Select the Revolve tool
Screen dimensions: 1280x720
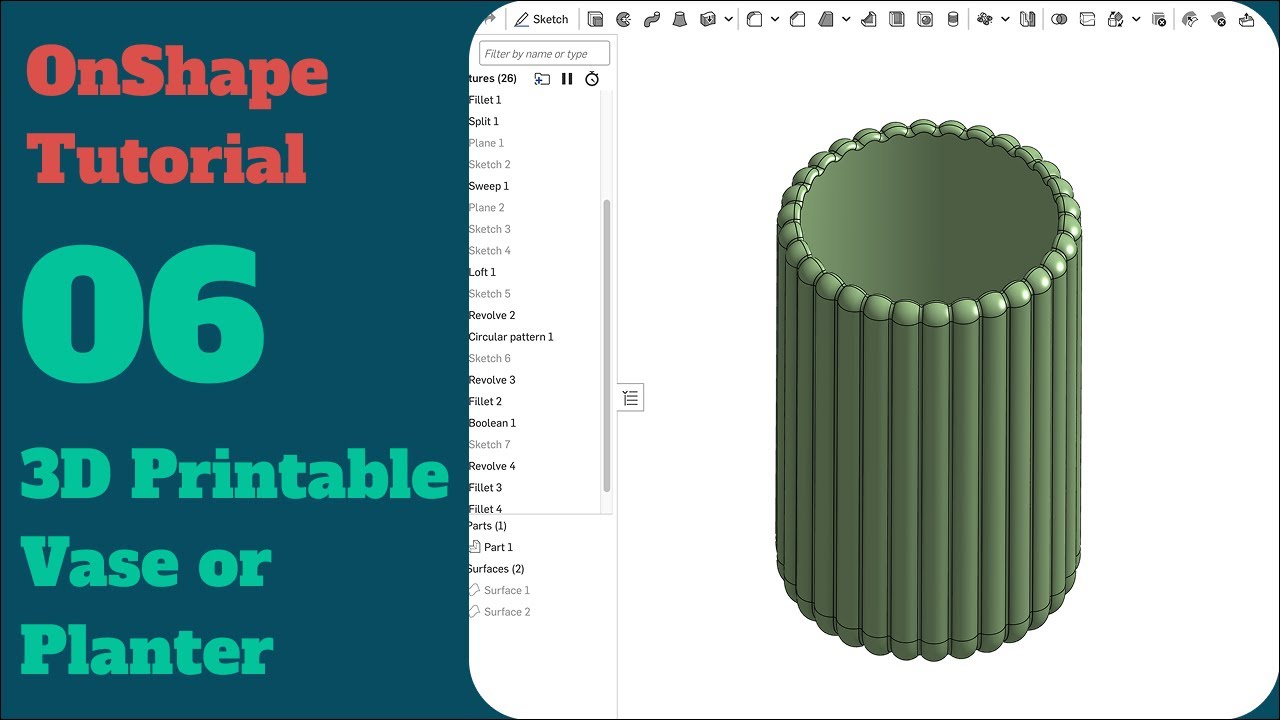pyautogui.click(x=624, y=19)
